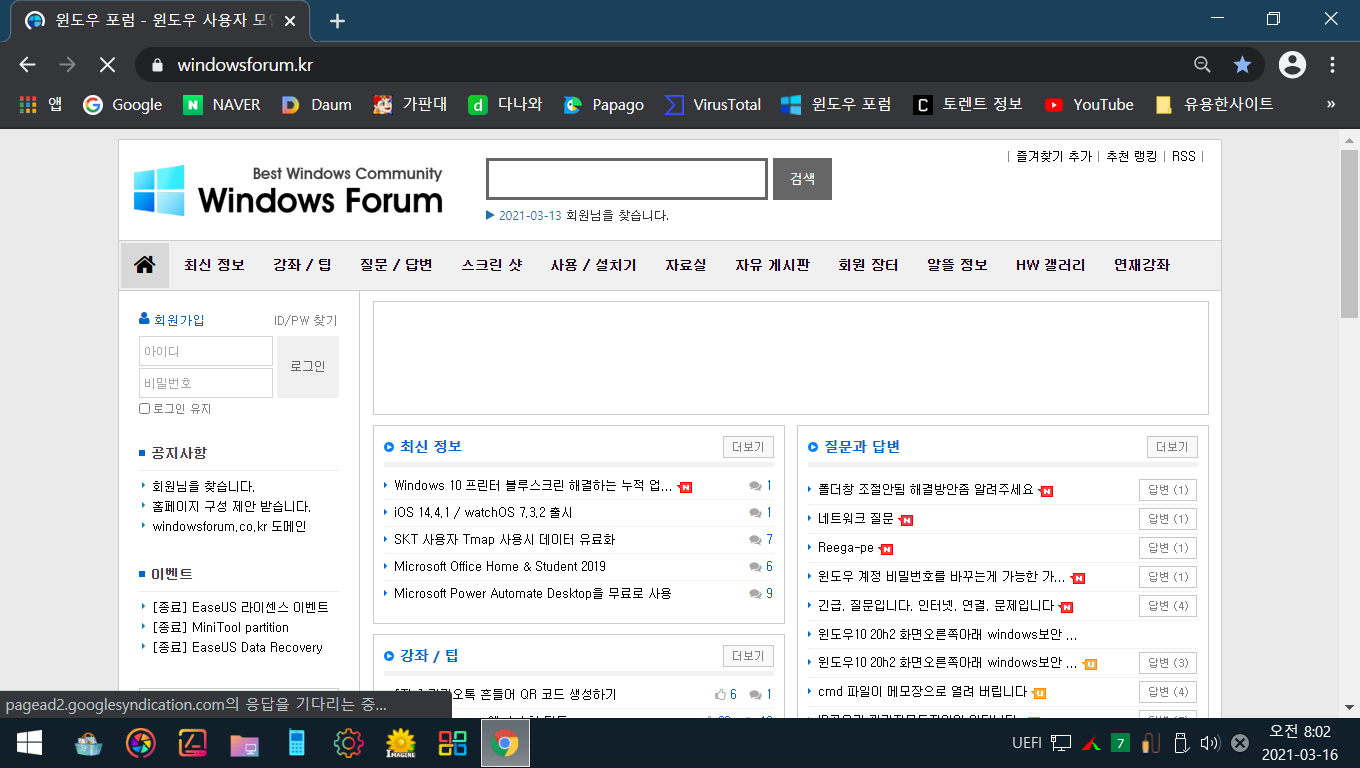Click 더보기 in 최신 정보 section
The width and height of the screenshot is (1360, 768).
tap(748, 447)
